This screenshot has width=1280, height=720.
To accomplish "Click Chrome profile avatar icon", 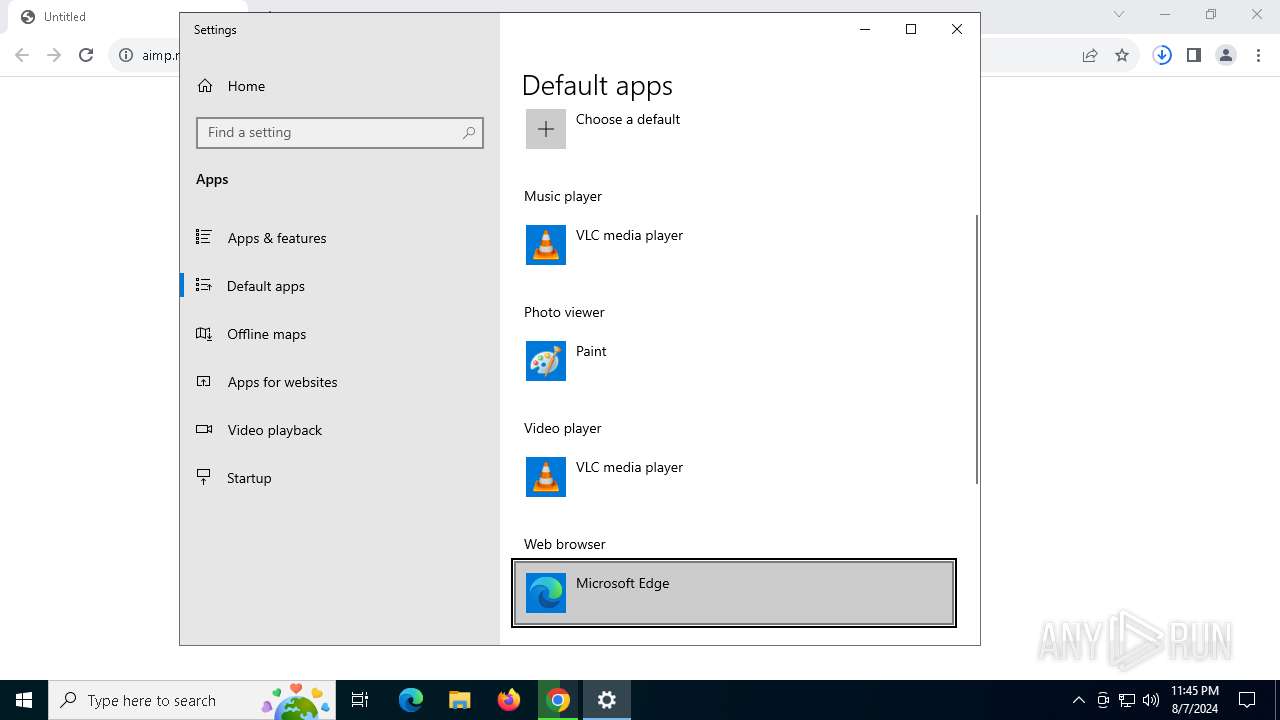I will [1226, 55].
